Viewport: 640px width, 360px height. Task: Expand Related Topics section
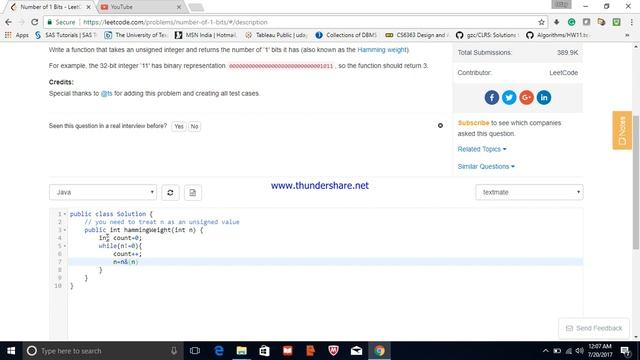482,149
